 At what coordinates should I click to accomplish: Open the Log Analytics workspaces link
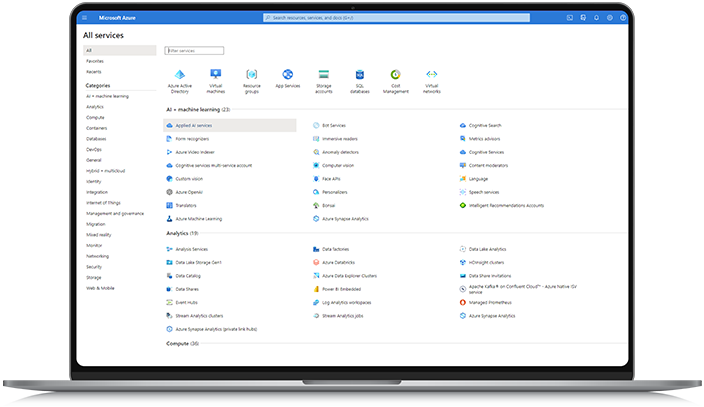pyautogui.click(x=347, y=302)
